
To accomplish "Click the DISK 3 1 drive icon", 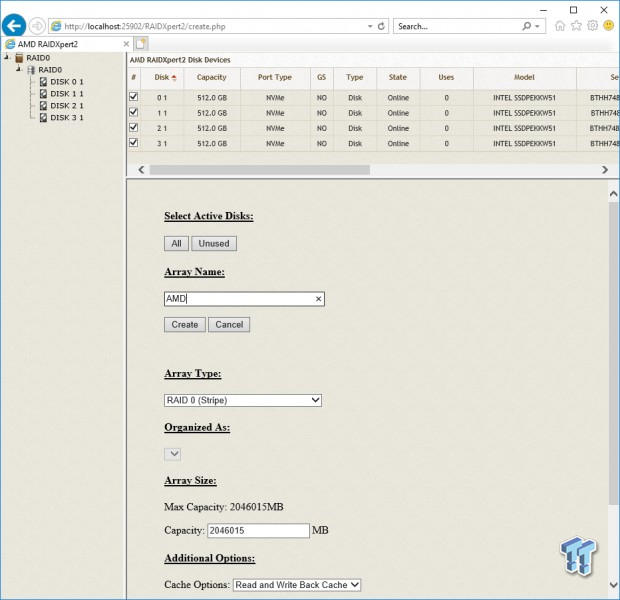I will click(43, 117).
